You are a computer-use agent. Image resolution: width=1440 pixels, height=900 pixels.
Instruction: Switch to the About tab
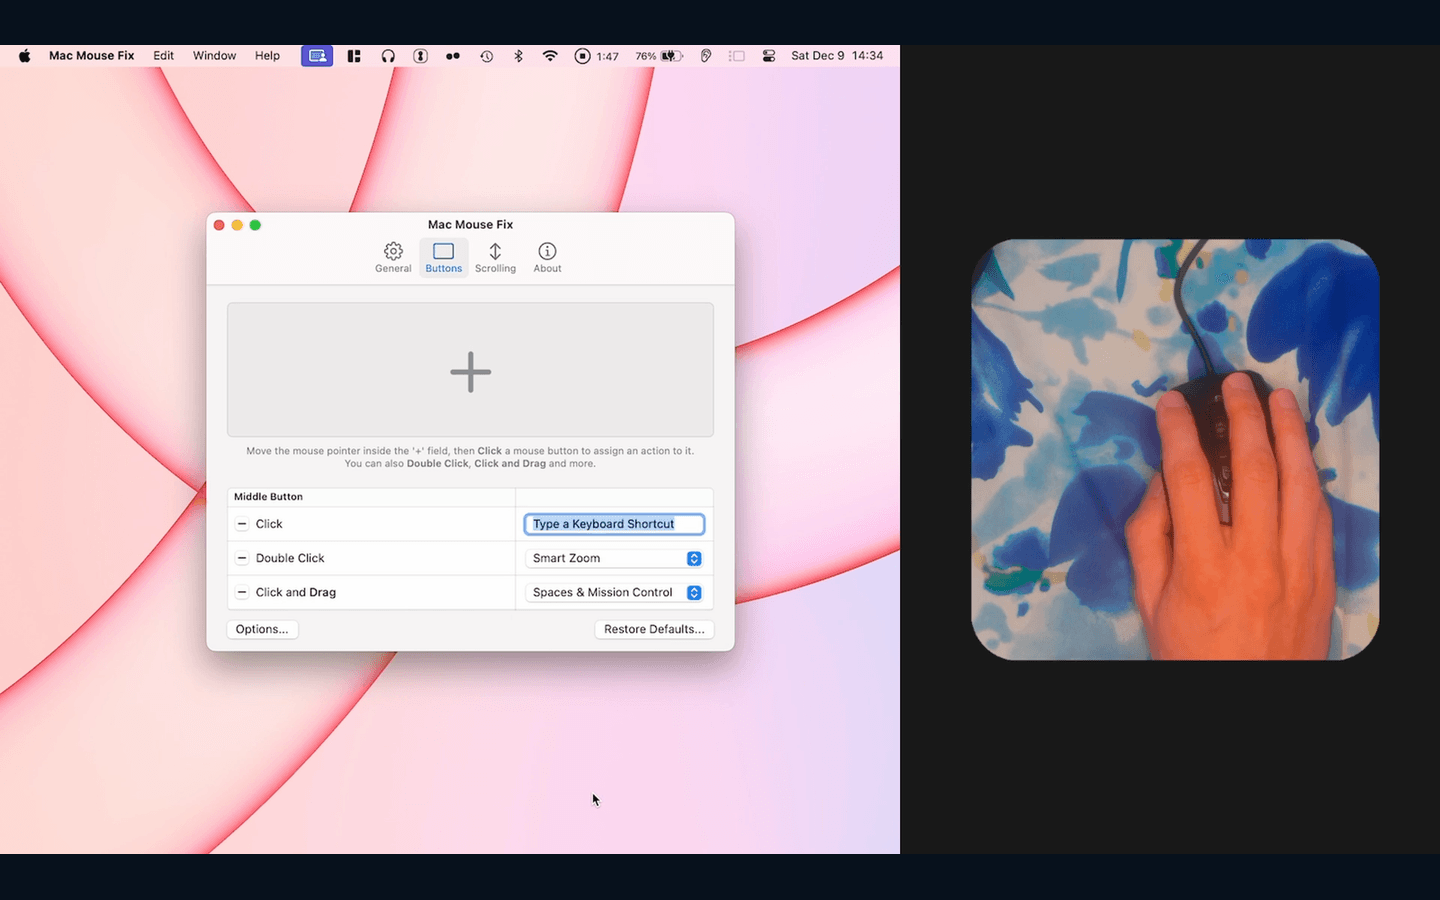547,257
